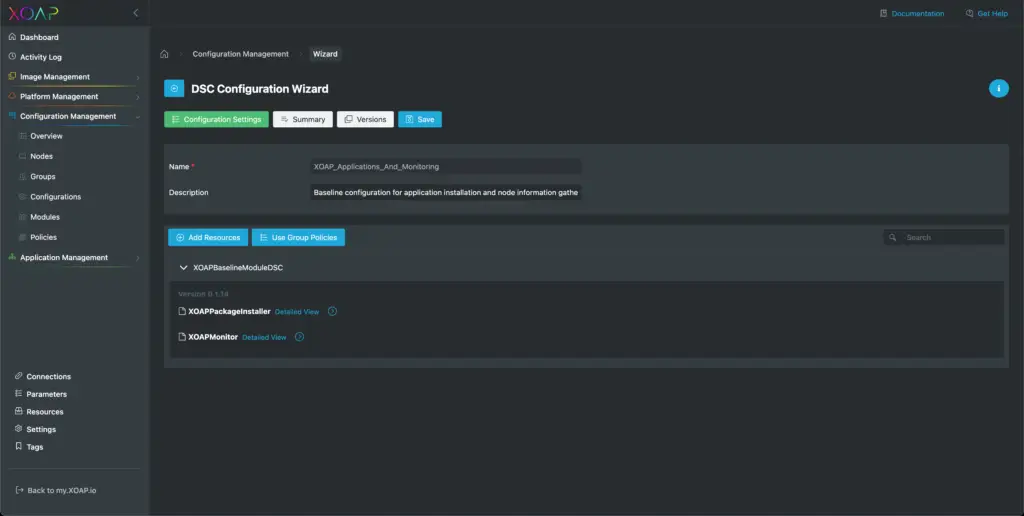Open Detailed View for XOAPMonitor

click(264, 337)
